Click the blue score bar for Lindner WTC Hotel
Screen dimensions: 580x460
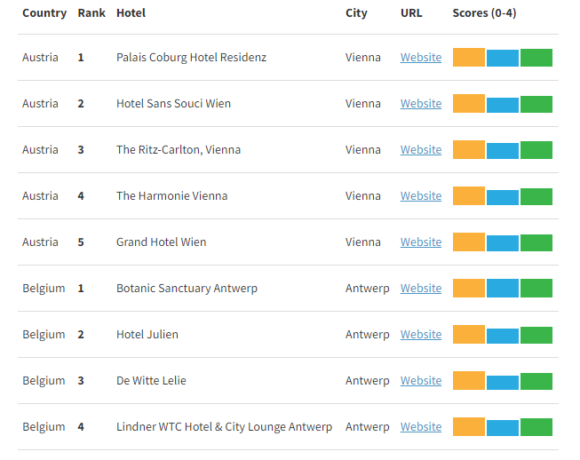point(502,428)
